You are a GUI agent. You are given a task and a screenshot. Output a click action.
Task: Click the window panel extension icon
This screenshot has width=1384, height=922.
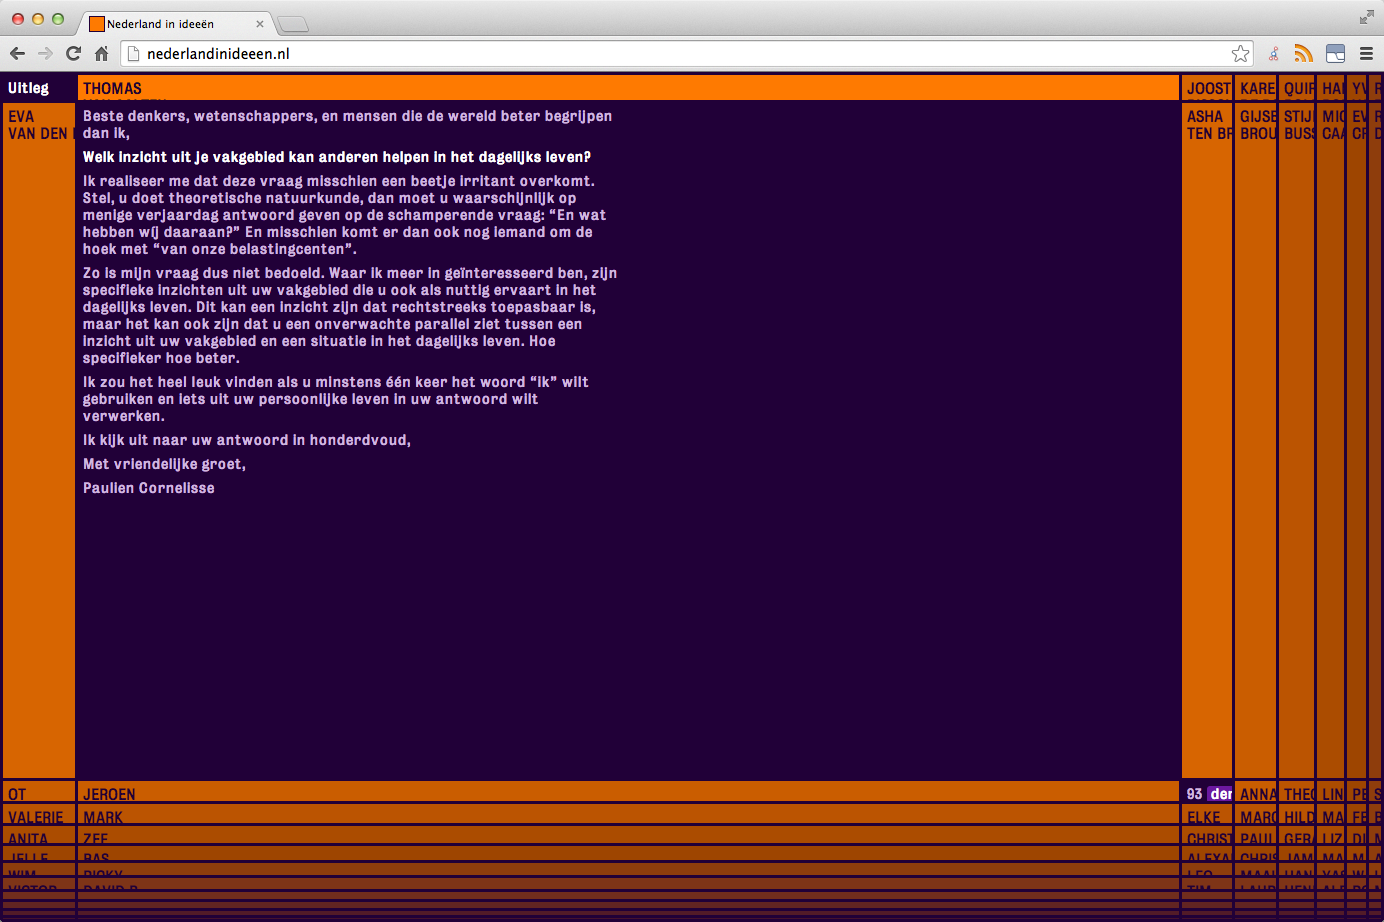pyautogui.click(x=1335, y=54)
